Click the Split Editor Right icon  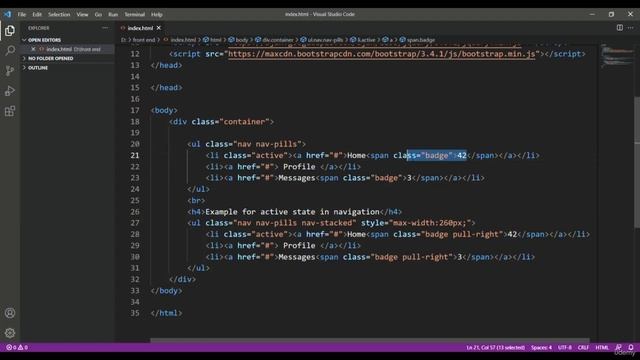(620, 28)
